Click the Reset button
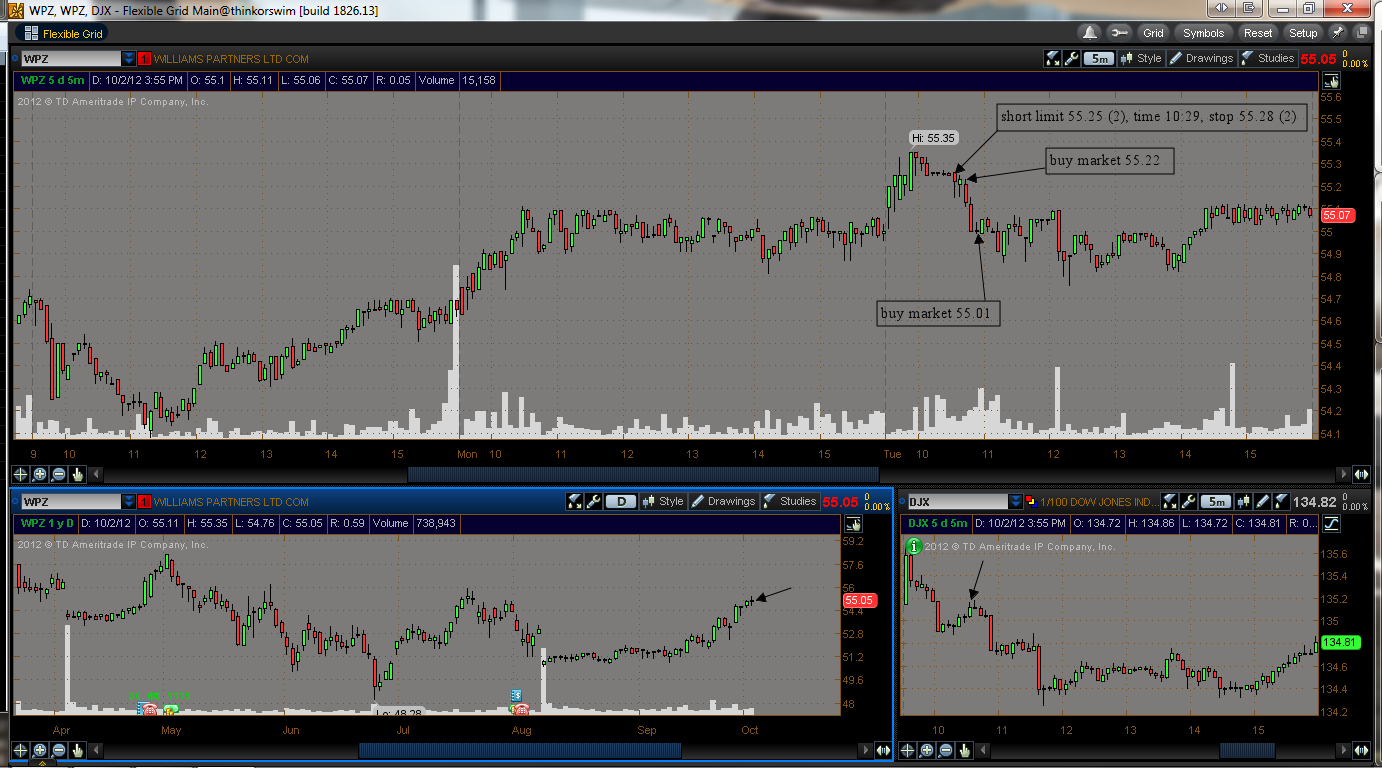 pos(1258,33)
